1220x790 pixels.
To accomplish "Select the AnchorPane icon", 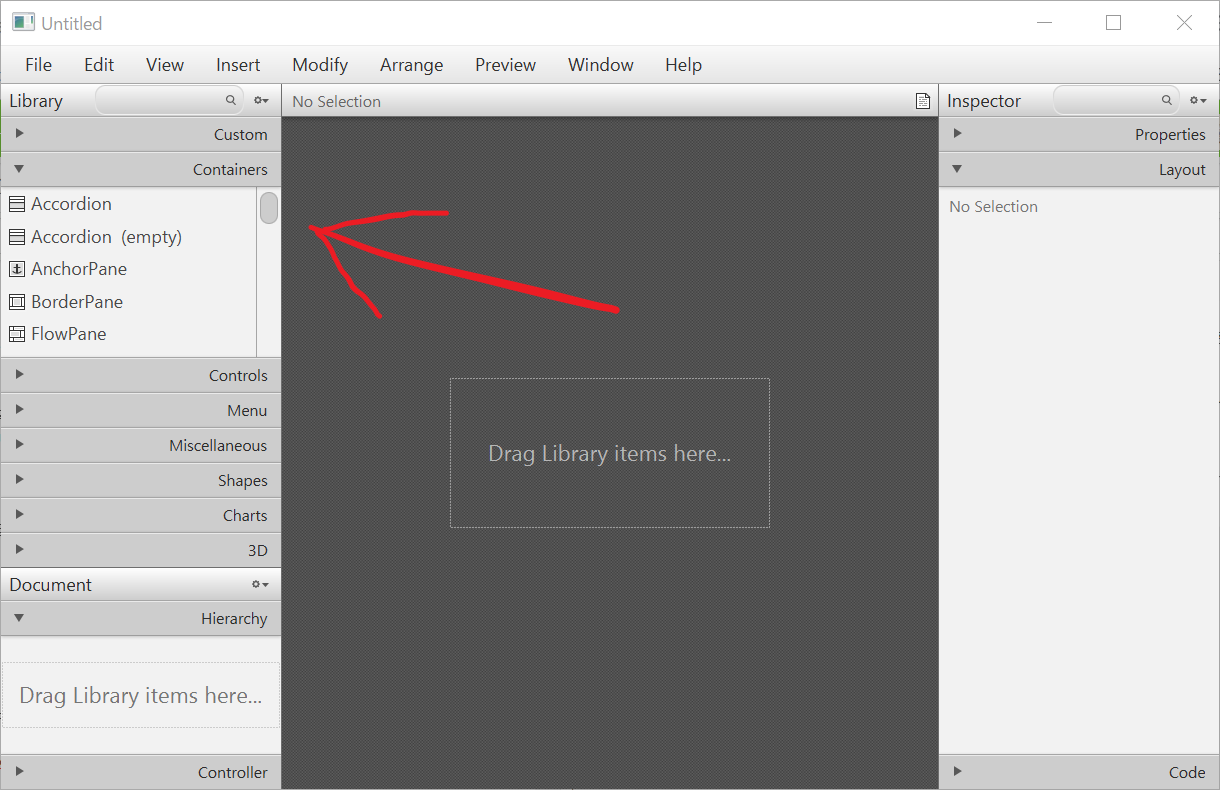I will coord(16,269).
